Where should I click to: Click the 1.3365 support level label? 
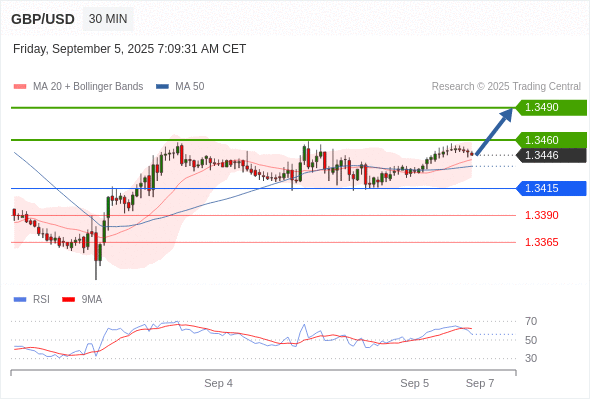(x=541, y=242)
